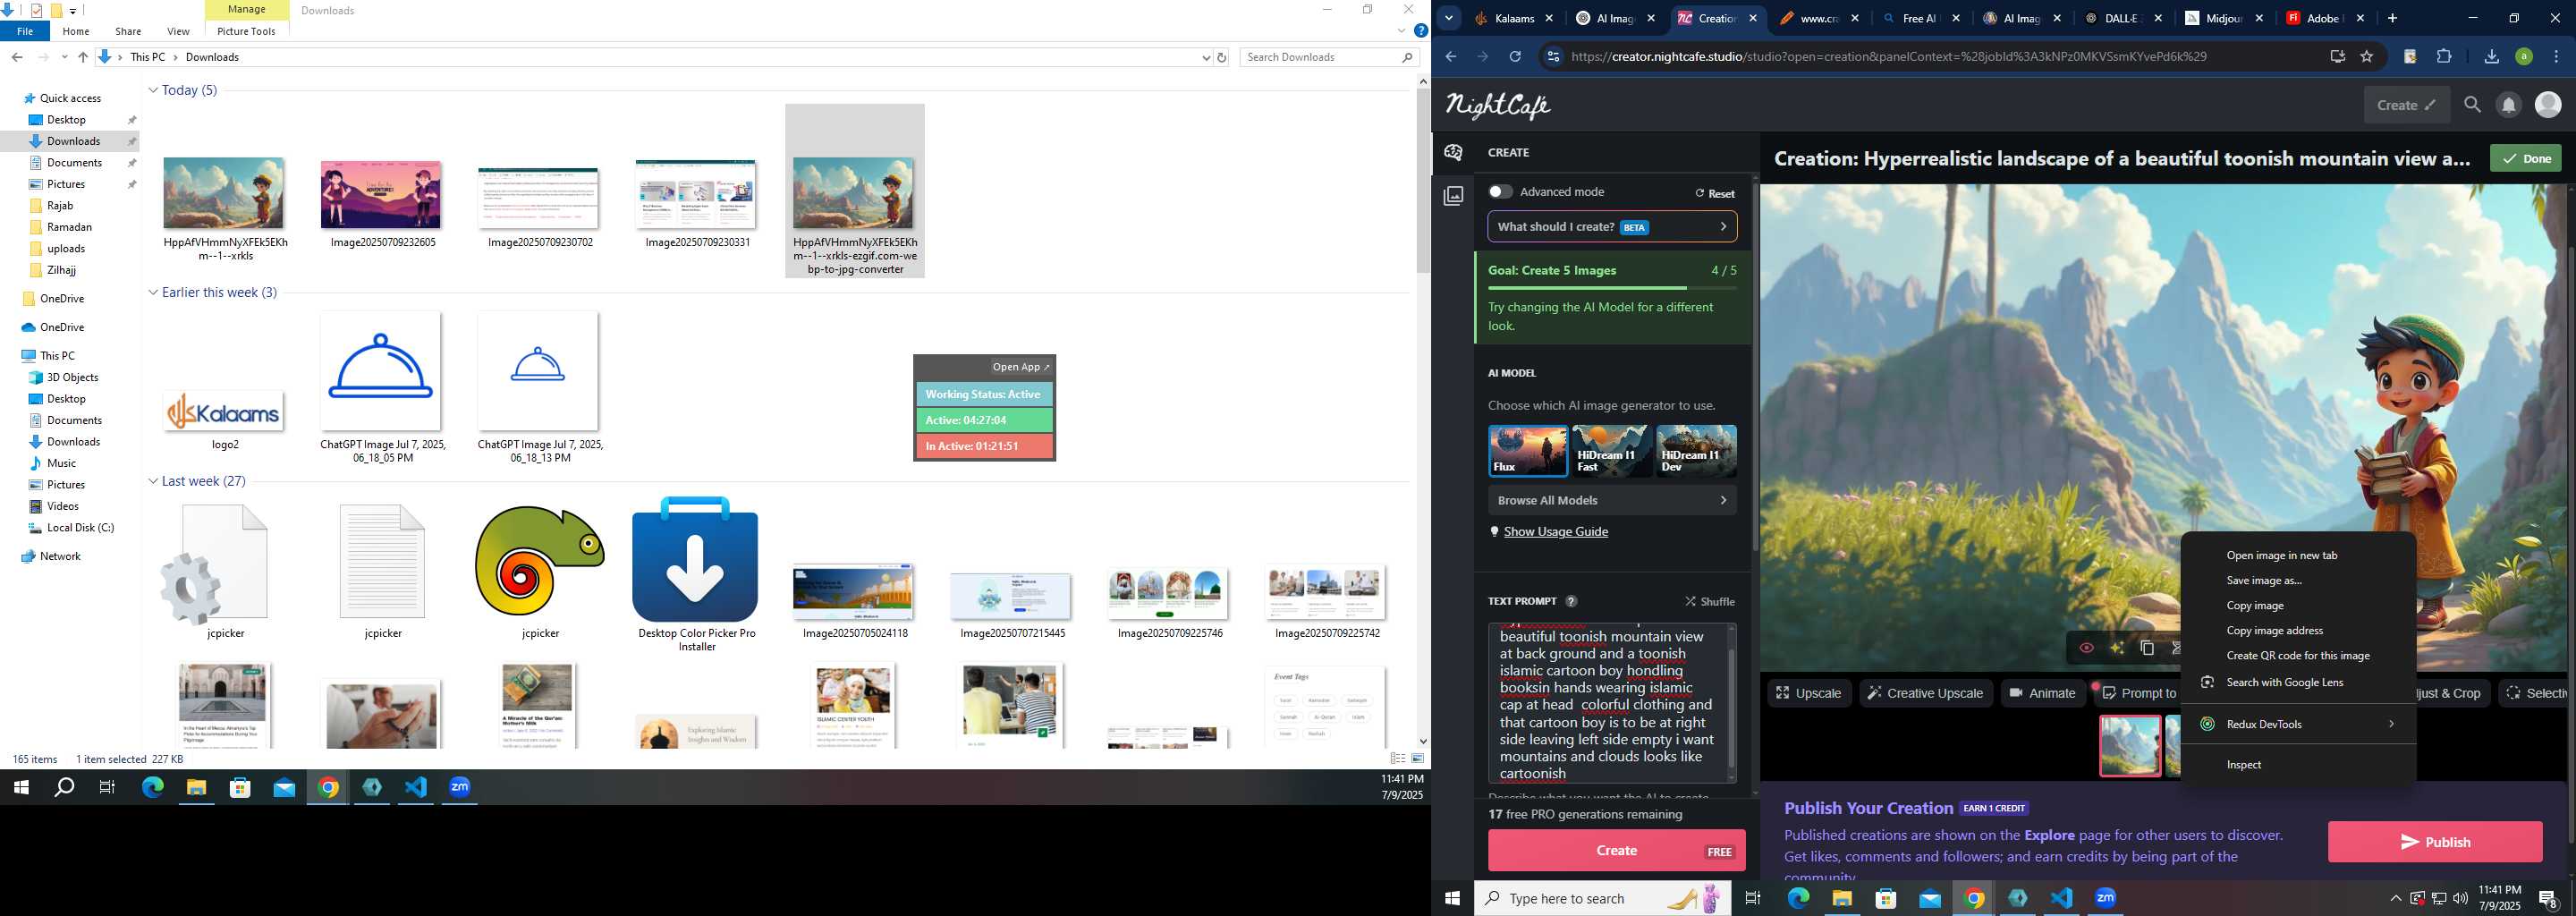This screenshot has height=916, width=2576.
Task: Click the pink Publish button
Action: coord(2435,842)
